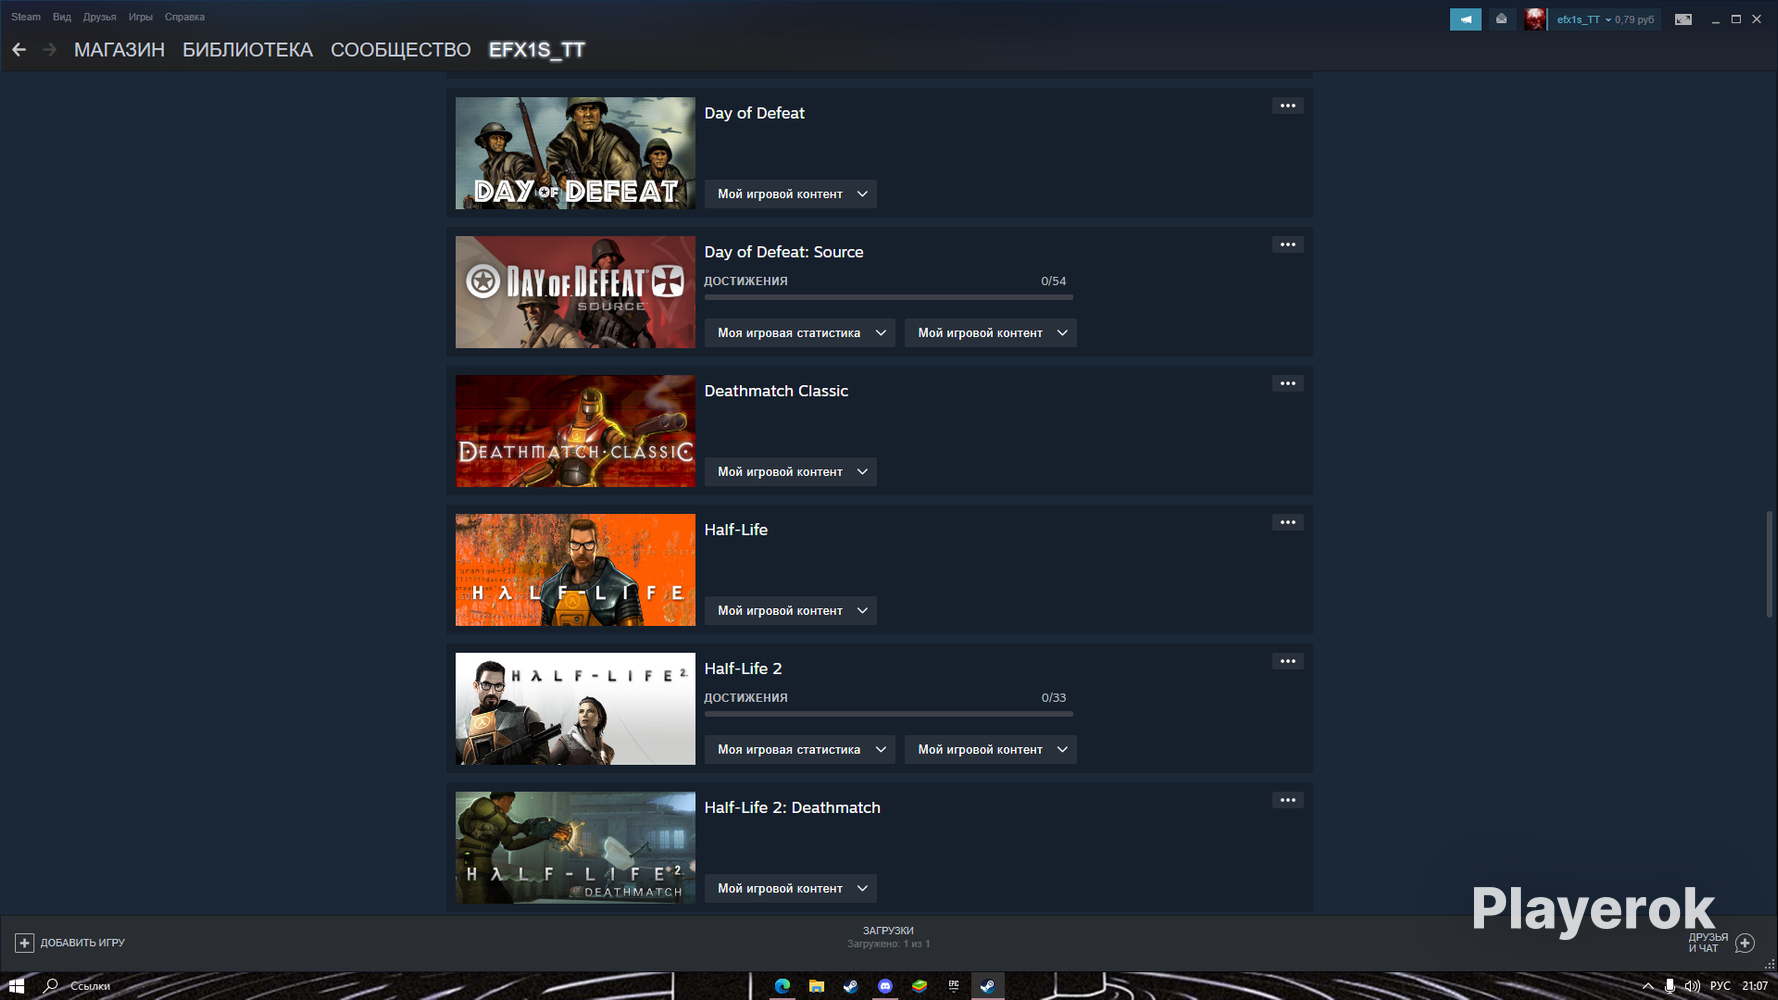The height and width of the screenshot is (1000, 1778).
Task: Go to the МАГАЗИН tab
Action: (x=119, y=50)
